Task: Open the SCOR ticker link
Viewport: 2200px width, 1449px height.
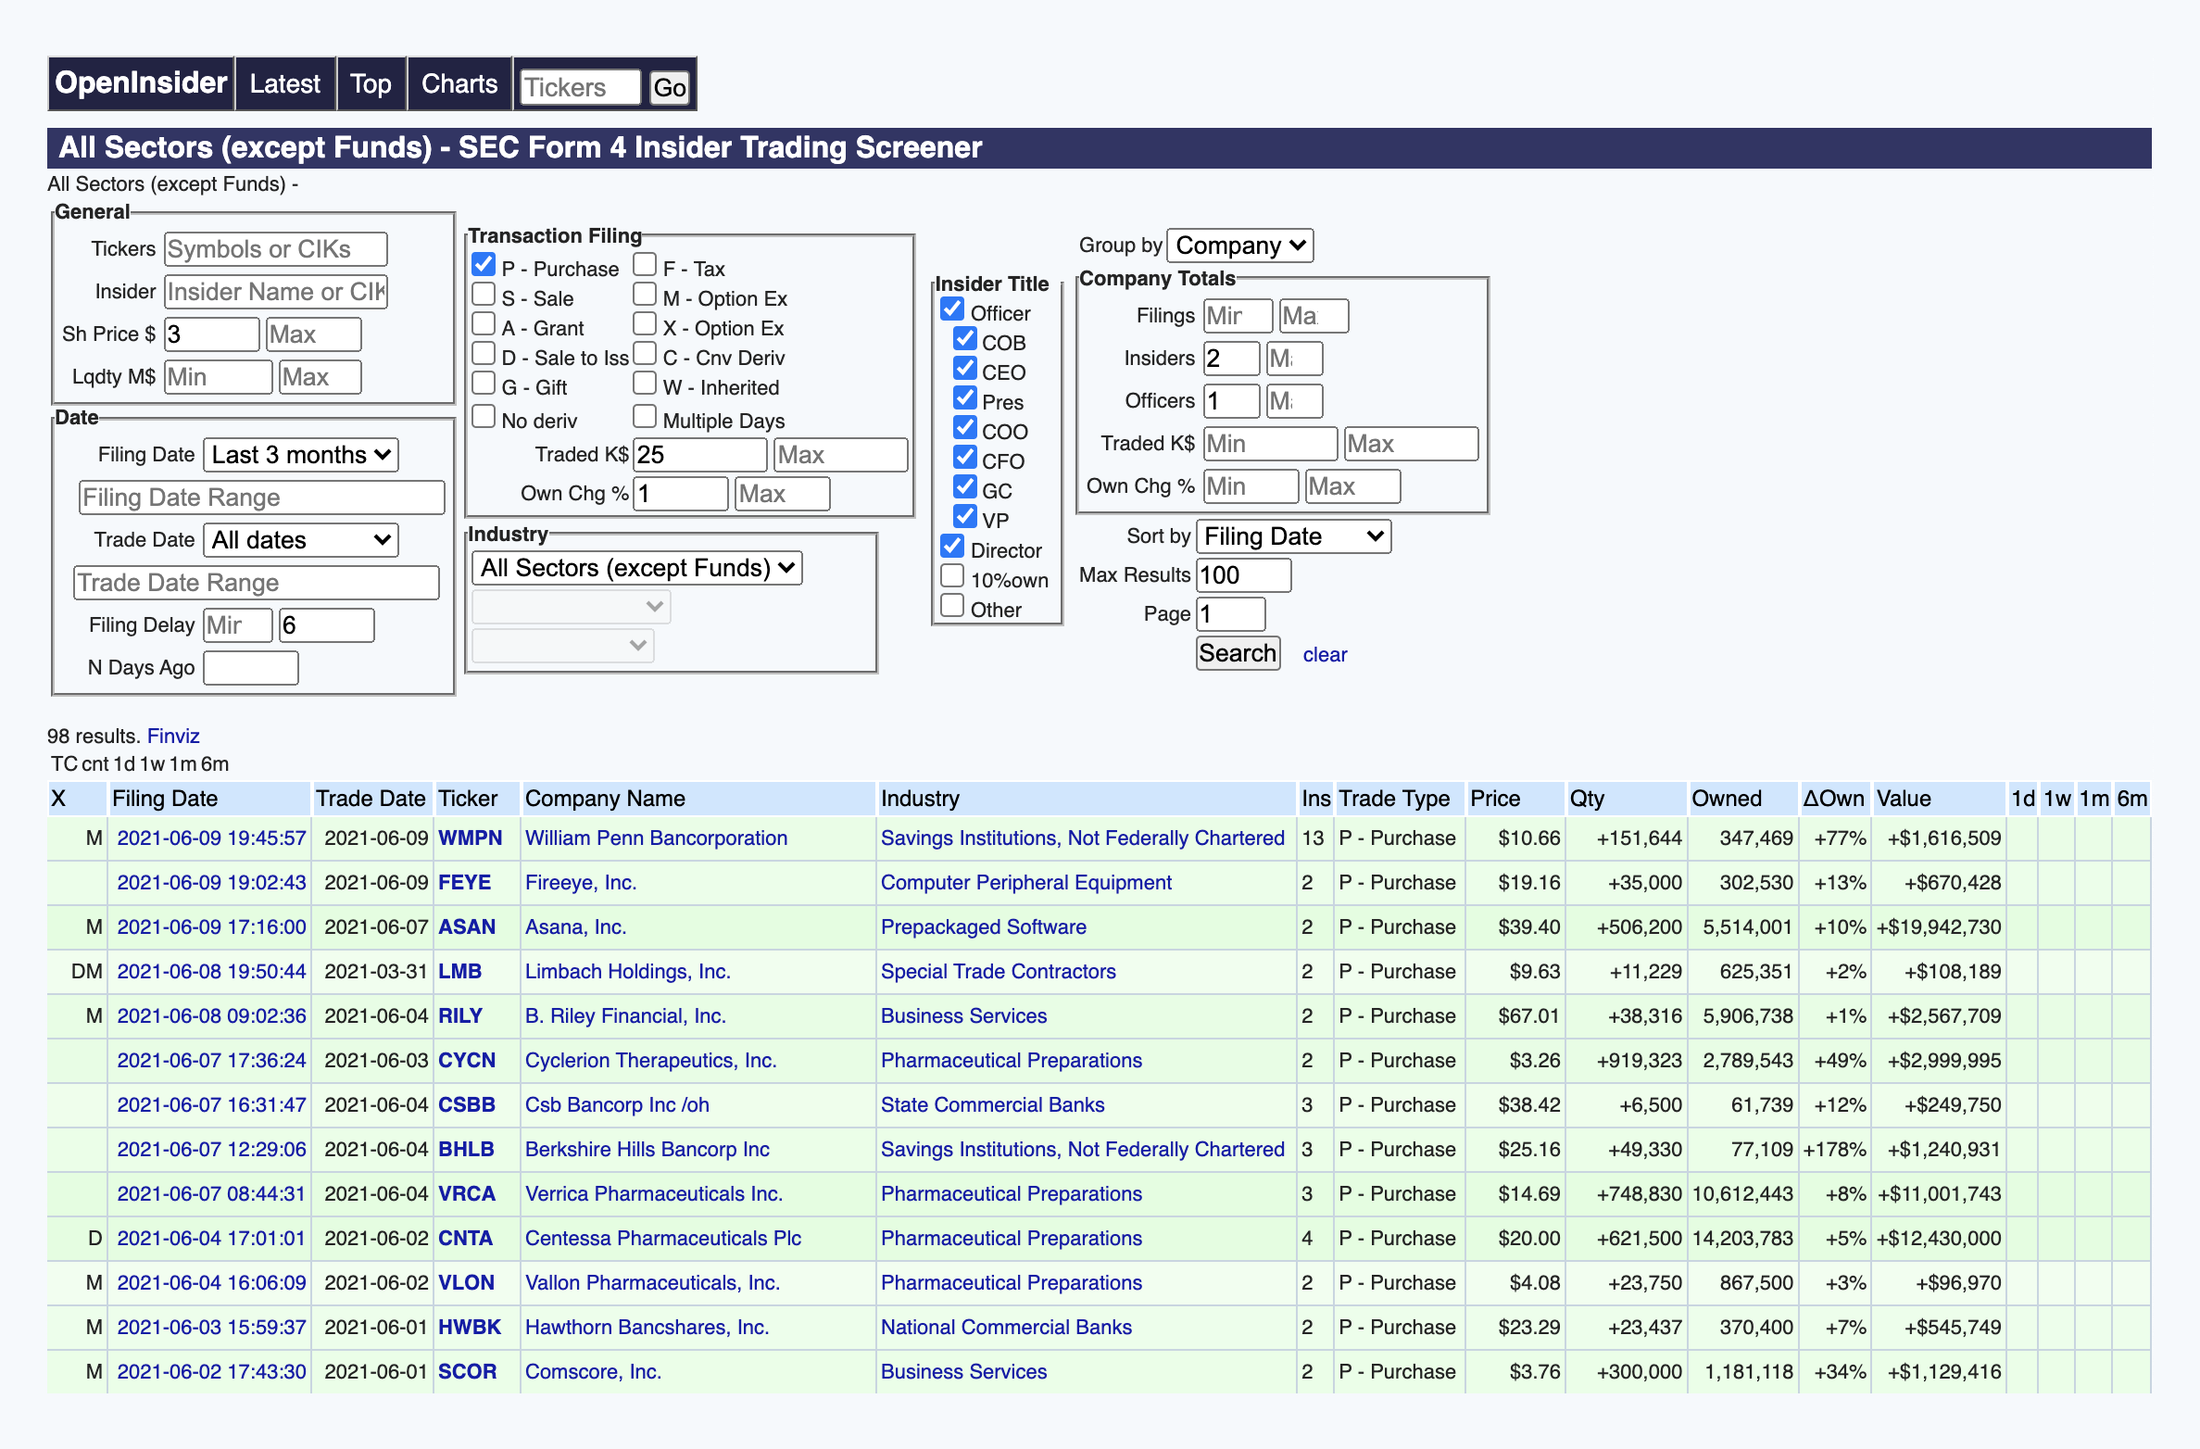Action: coord(467,1371)
